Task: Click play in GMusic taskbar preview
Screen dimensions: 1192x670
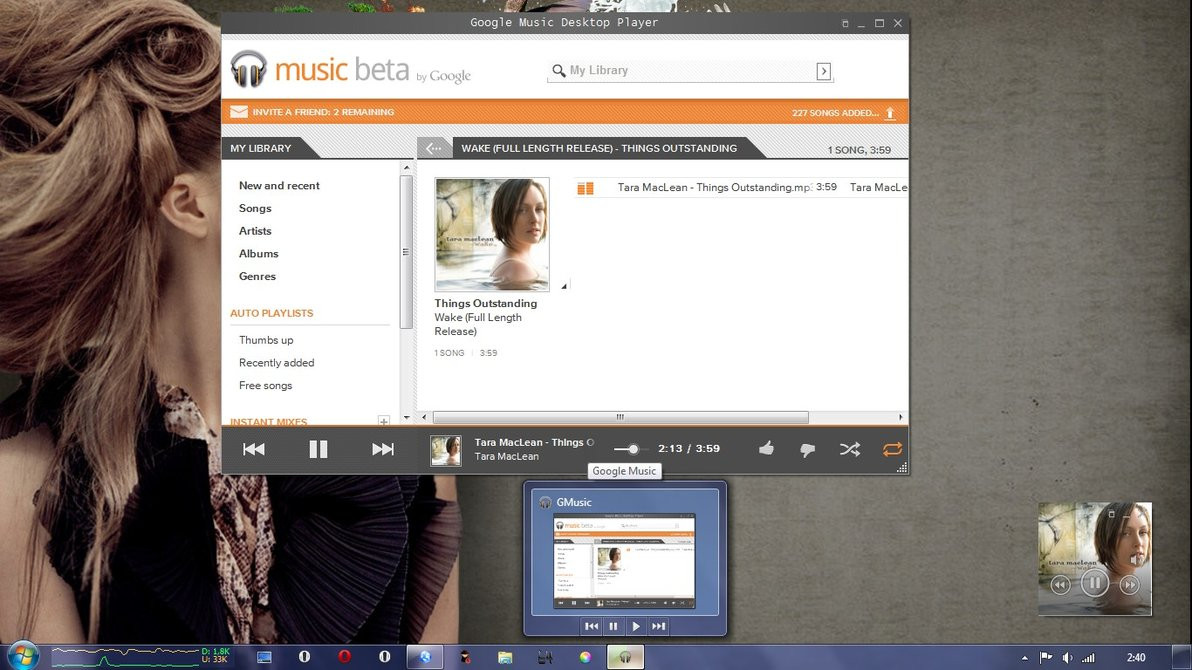Action: click(x=636, y=626)
